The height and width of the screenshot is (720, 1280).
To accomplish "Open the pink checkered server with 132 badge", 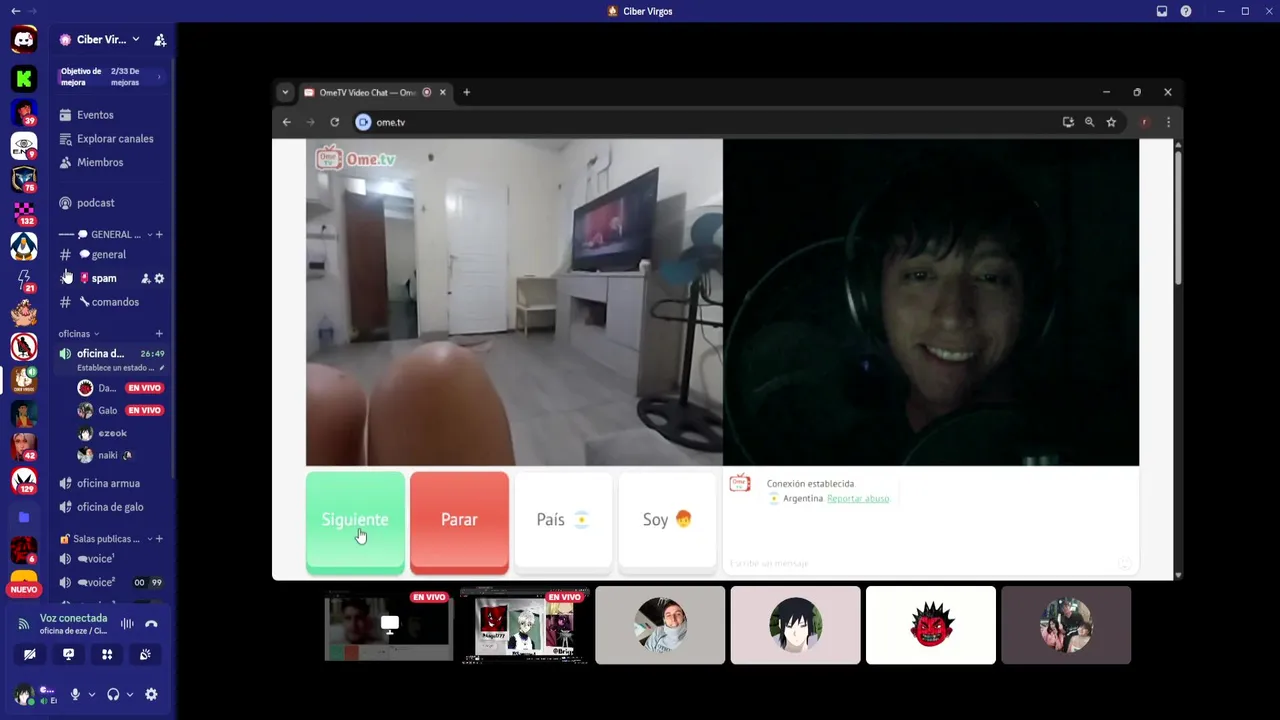I will [24, 213].
